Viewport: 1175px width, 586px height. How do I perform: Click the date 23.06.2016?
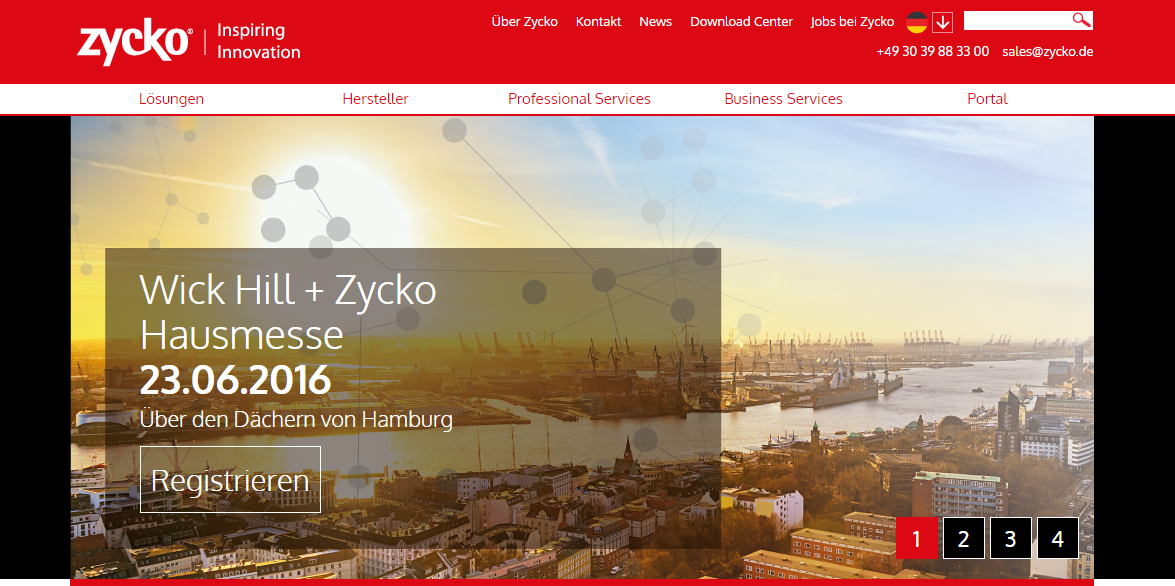[x=235, y=381]
